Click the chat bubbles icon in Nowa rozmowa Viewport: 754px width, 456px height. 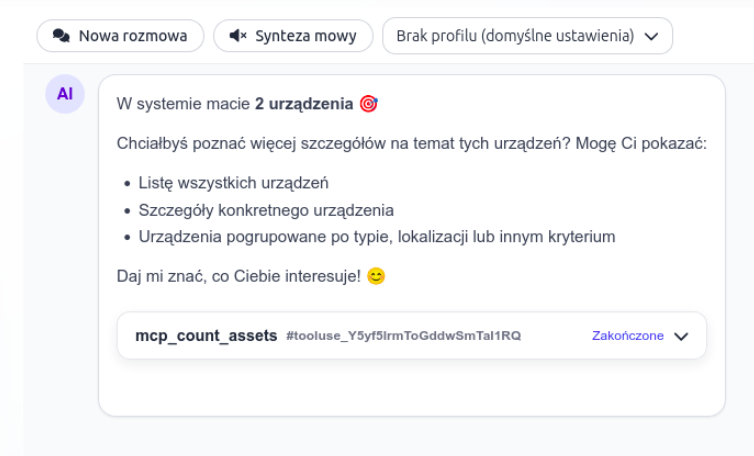pyautogui.click(x=62, y=36)
